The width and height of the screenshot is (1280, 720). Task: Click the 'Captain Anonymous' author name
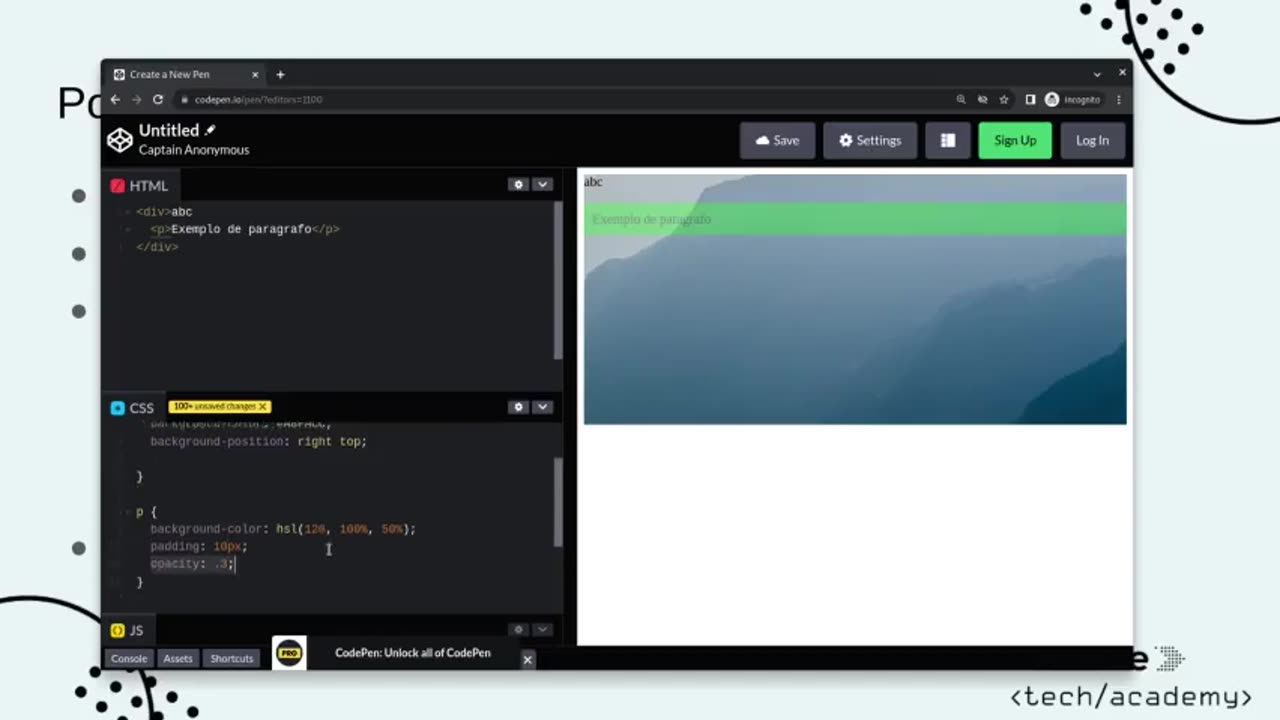pyautogui.click(x=194, y=150)
